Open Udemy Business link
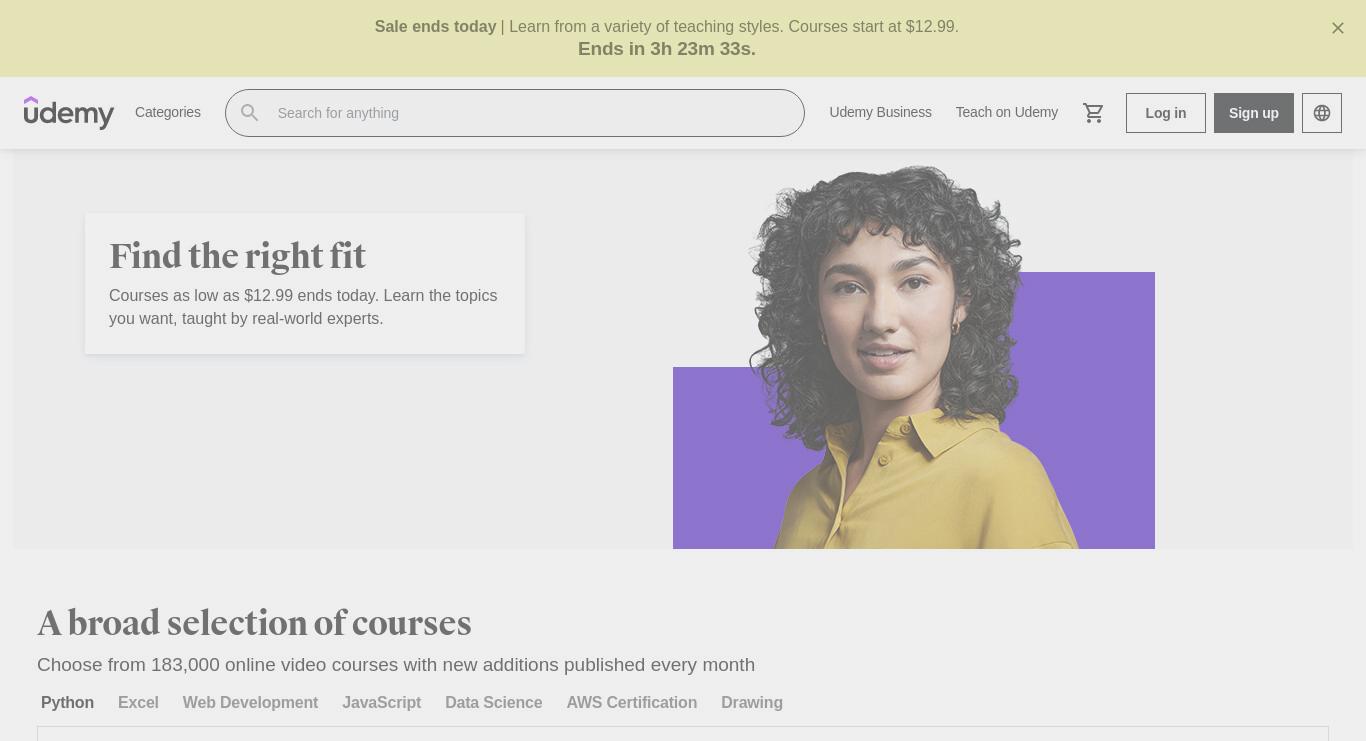1366x741 pixels. click(880, 112)
